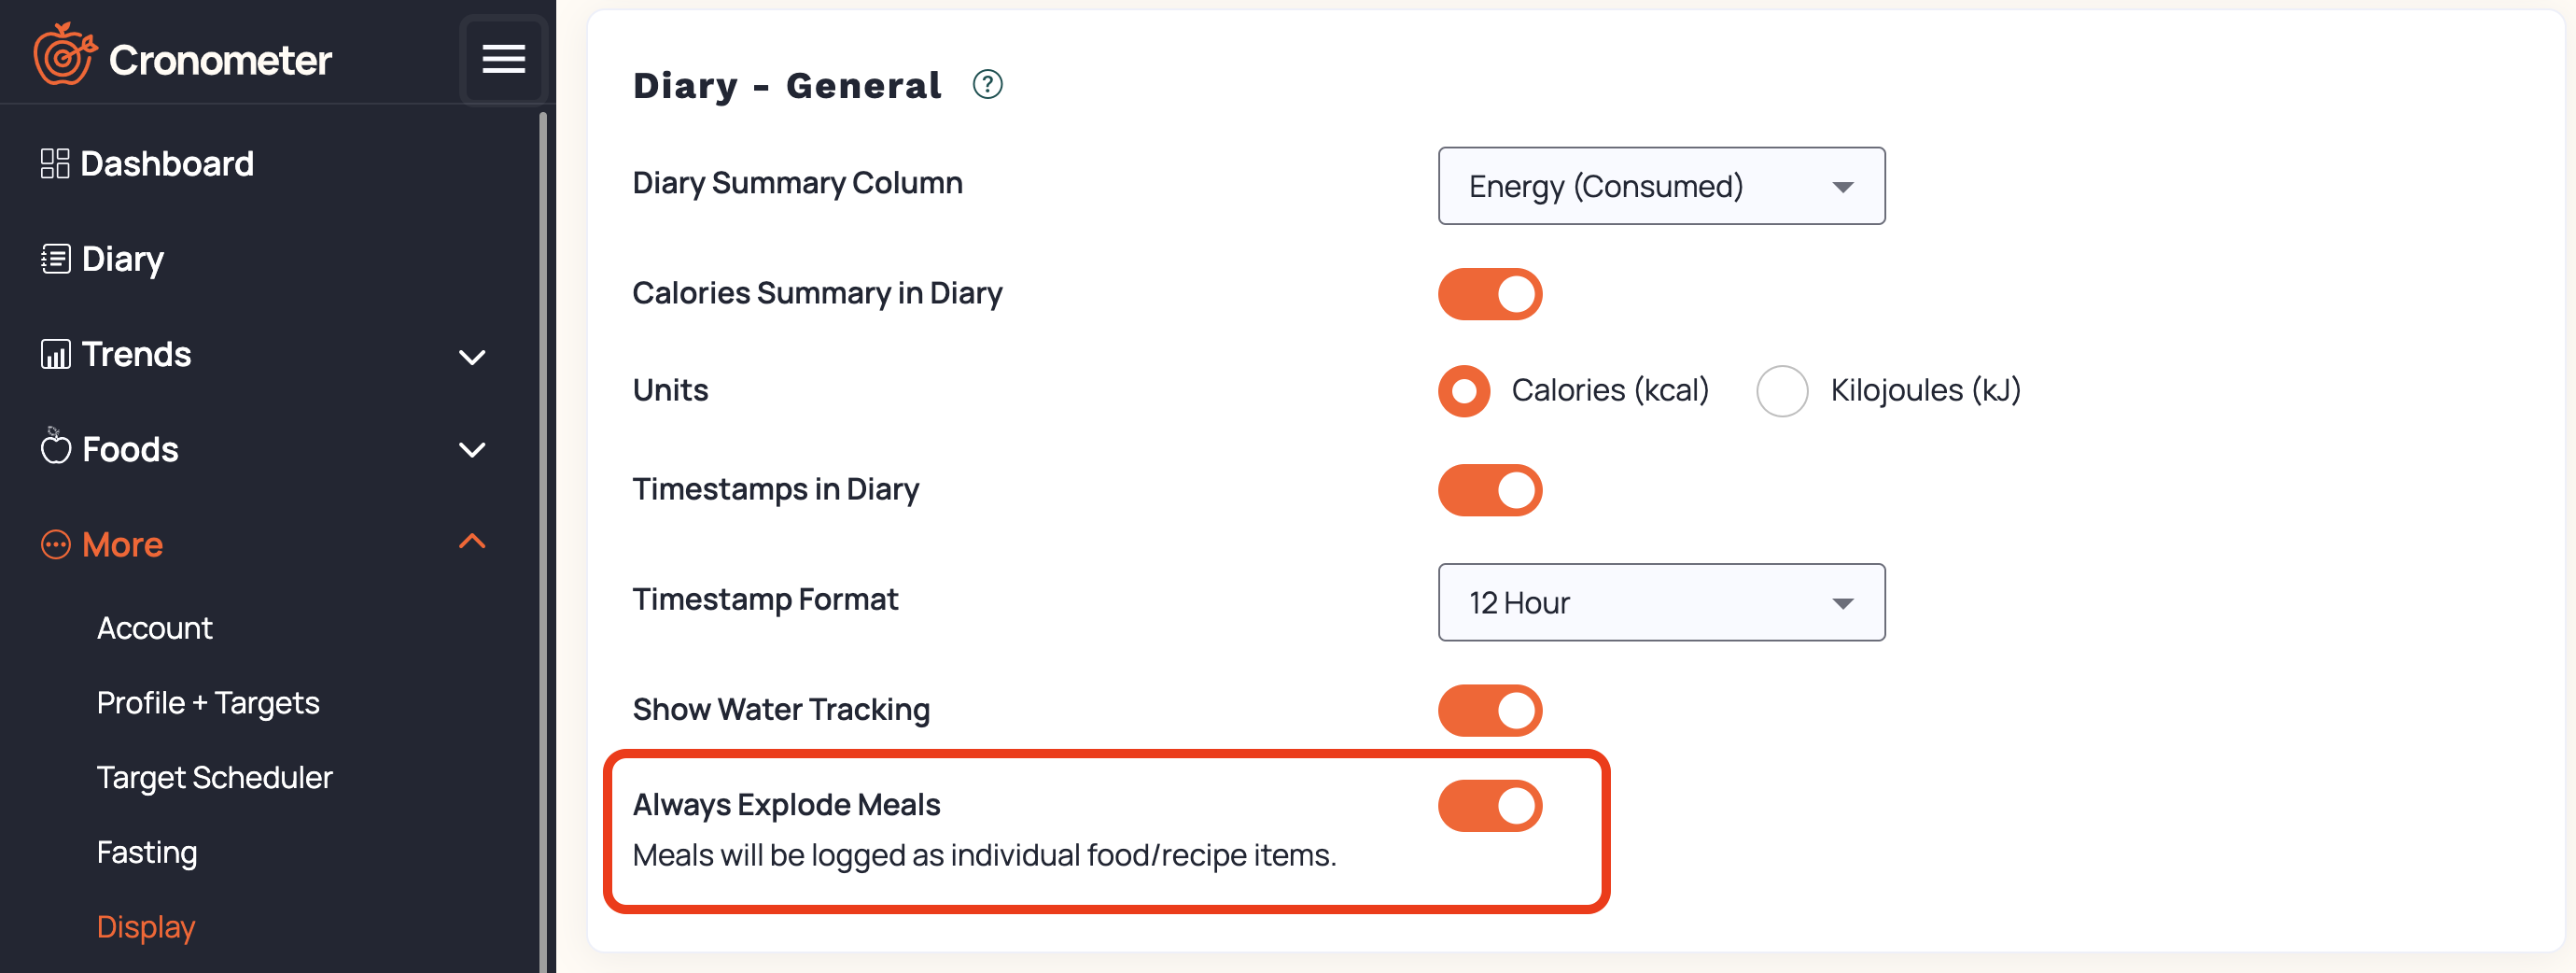Screen dimensions: 2576x973
Task: Toggle the hamburger menu button
Action: pyautogui.click(x=503, y=59)
